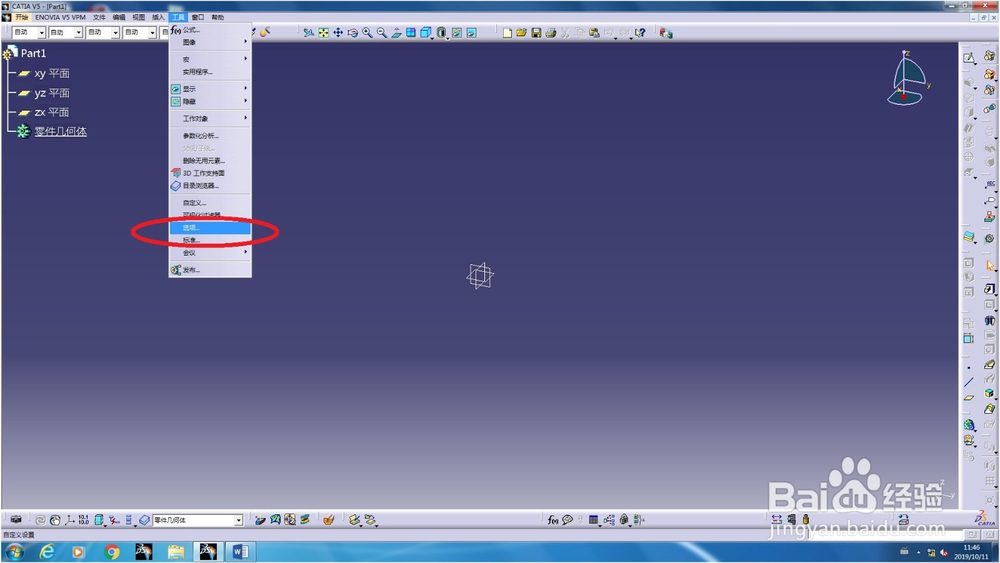
Task: Open the 开始 start menu
Action: pyautogui.click(x=22, y=17)
